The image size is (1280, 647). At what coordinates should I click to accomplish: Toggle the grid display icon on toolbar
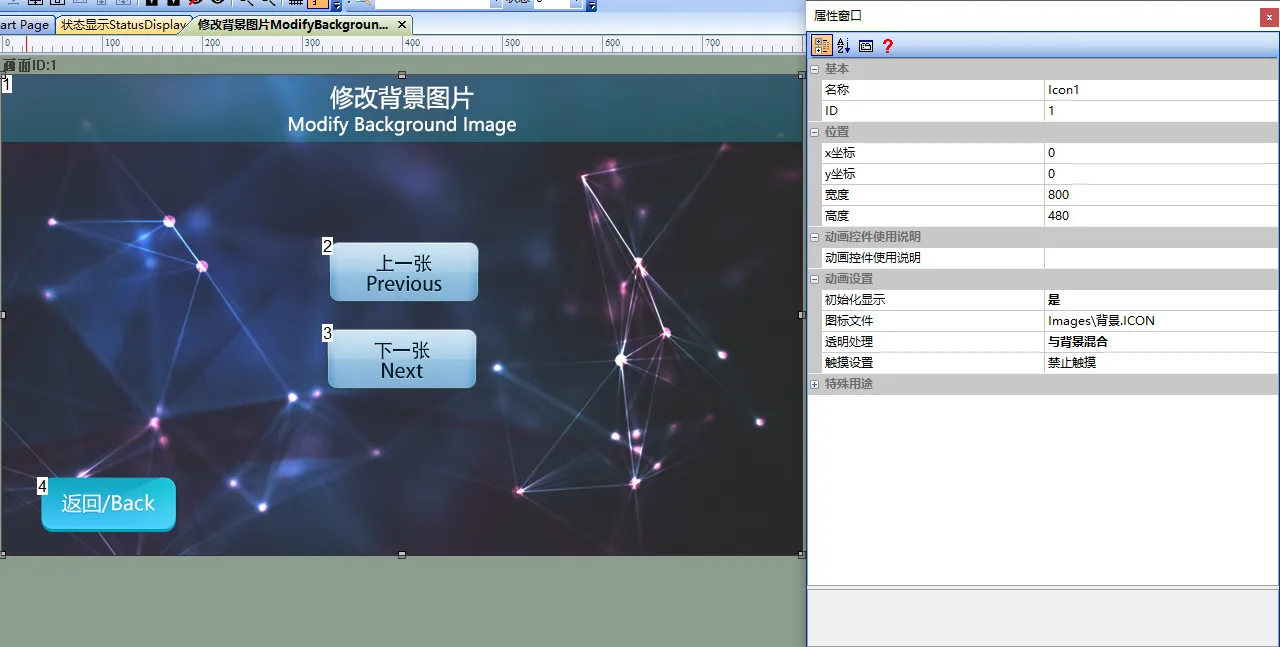[296, 4]
